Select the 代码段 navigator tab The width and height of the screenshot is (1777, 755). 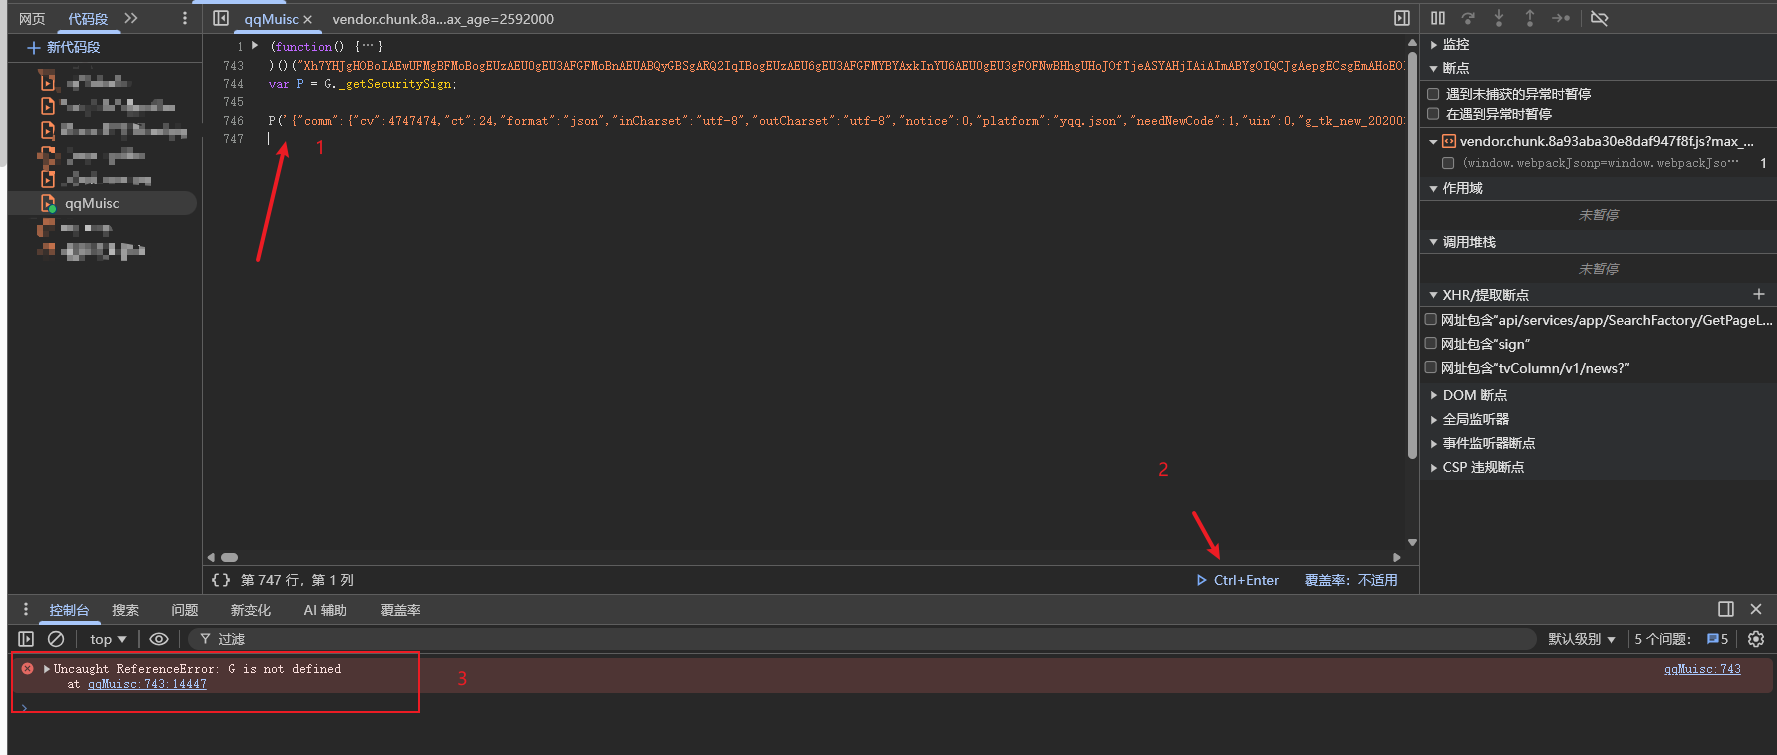point(88,19)
